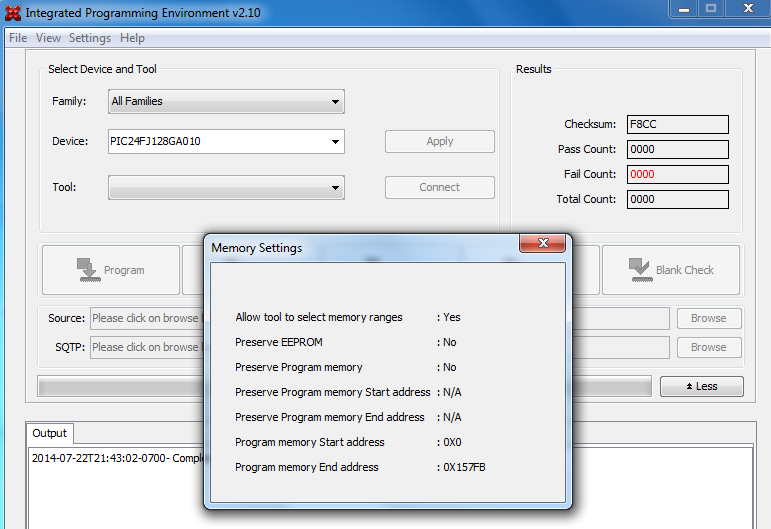Open the File menu
This screenshot has width=771, height=529.
[x=18, y=38]
